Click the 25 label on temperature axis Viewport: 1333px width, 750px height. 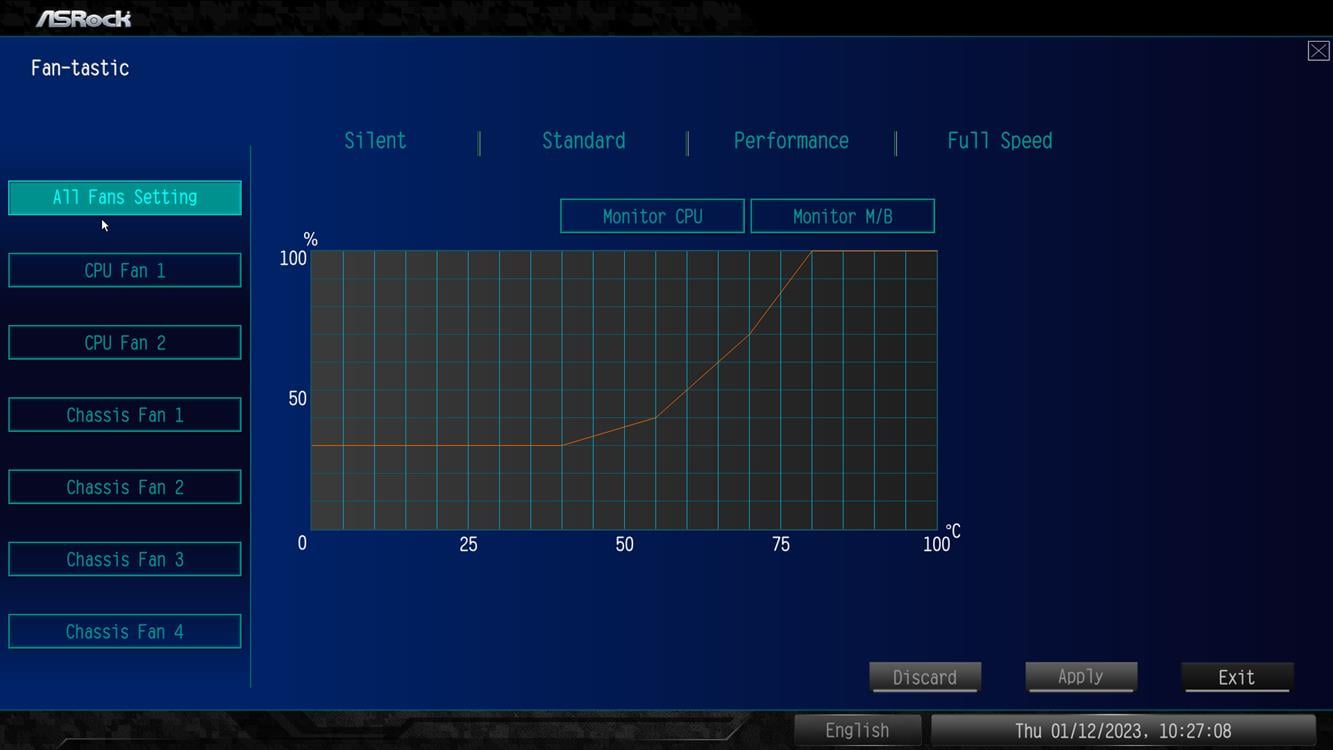(468, 545)
